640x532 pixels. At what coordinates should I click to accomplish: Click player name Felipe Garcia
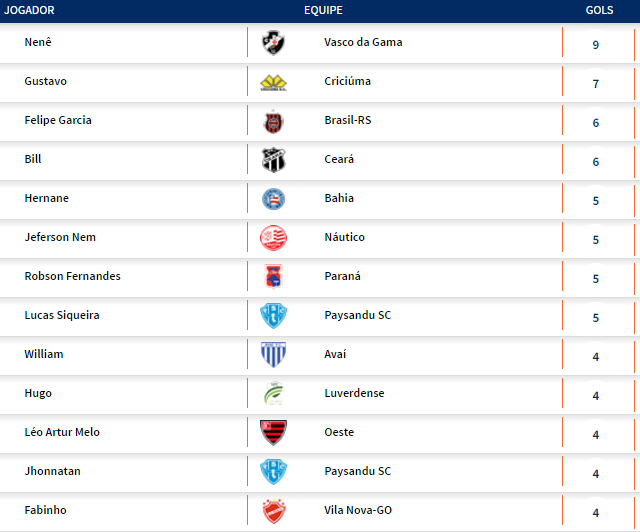point(58,121)
